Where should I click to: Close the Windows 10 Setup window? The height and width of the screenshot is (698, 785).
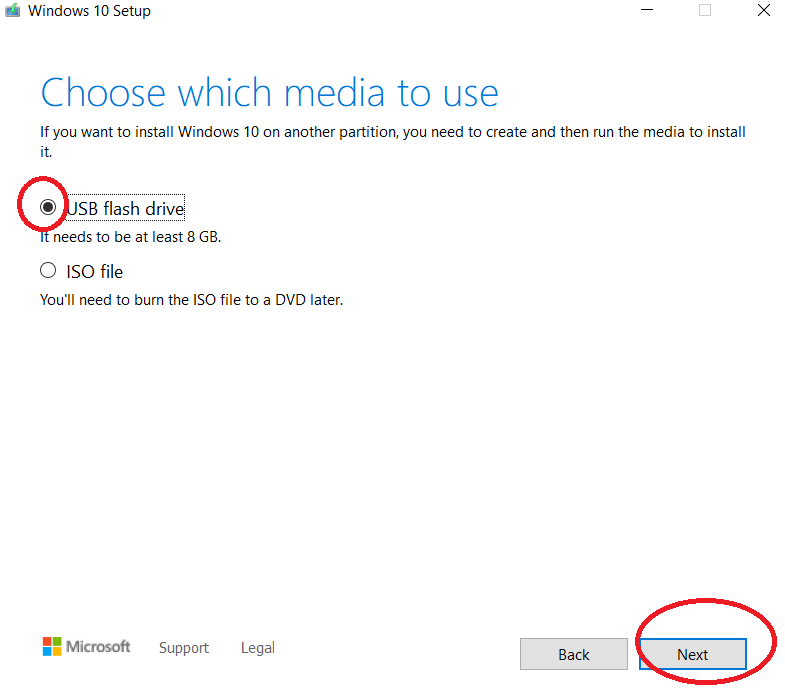click(x=764, y=10)
